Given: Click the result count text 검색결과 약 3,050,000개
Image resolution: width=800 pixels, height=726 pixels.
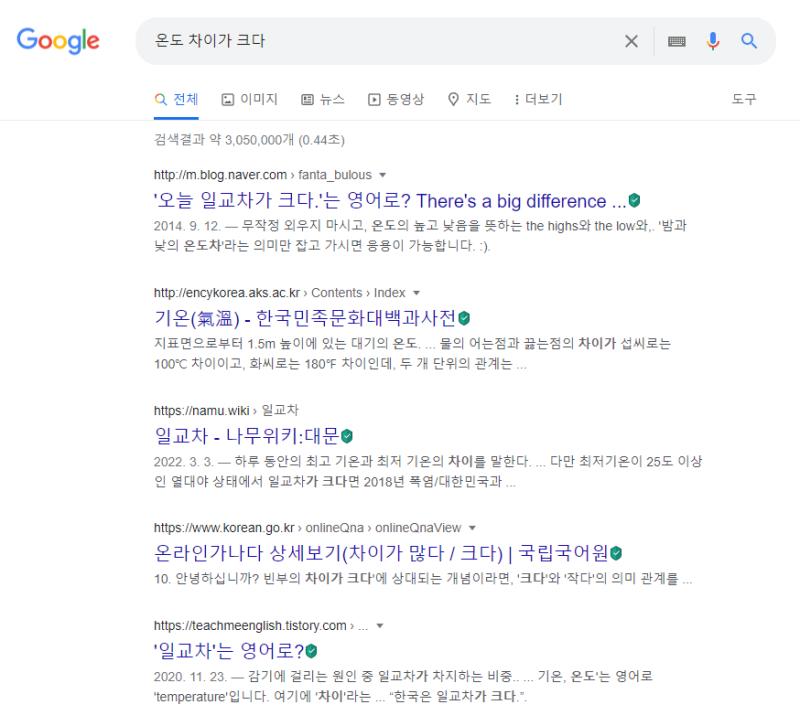Looking at the screenshot, I should click(x=249, y=140).
